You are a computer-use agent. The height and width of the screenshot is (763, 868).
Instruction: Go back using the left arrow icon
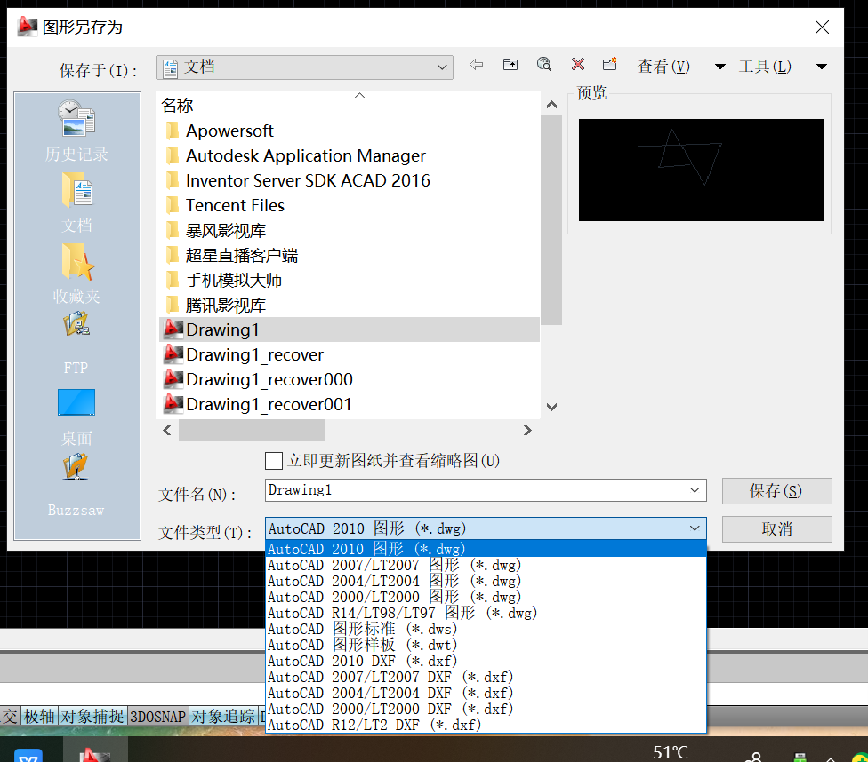476,65
